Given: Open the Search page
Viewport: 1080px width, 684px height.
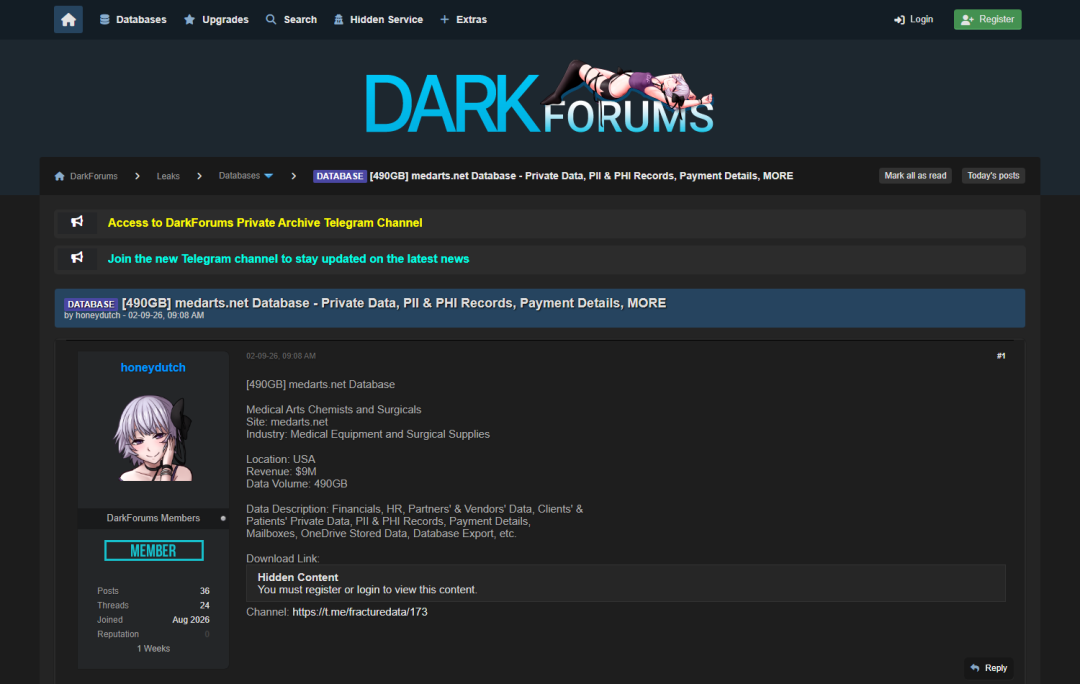Looking at the screenshot, I should 291,19.
